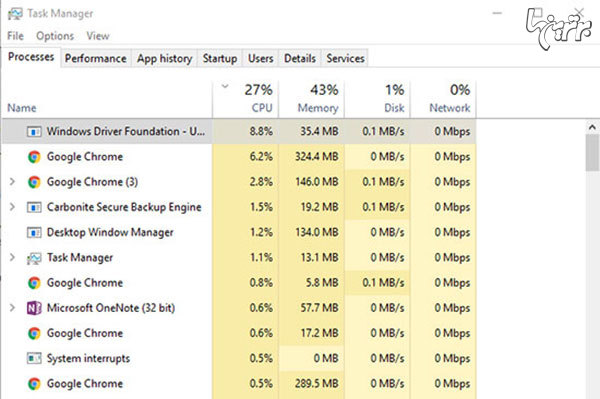Click the Microsoft OneNote icon
The height and width of the screenshot is (399, 600).
point(34,308)
